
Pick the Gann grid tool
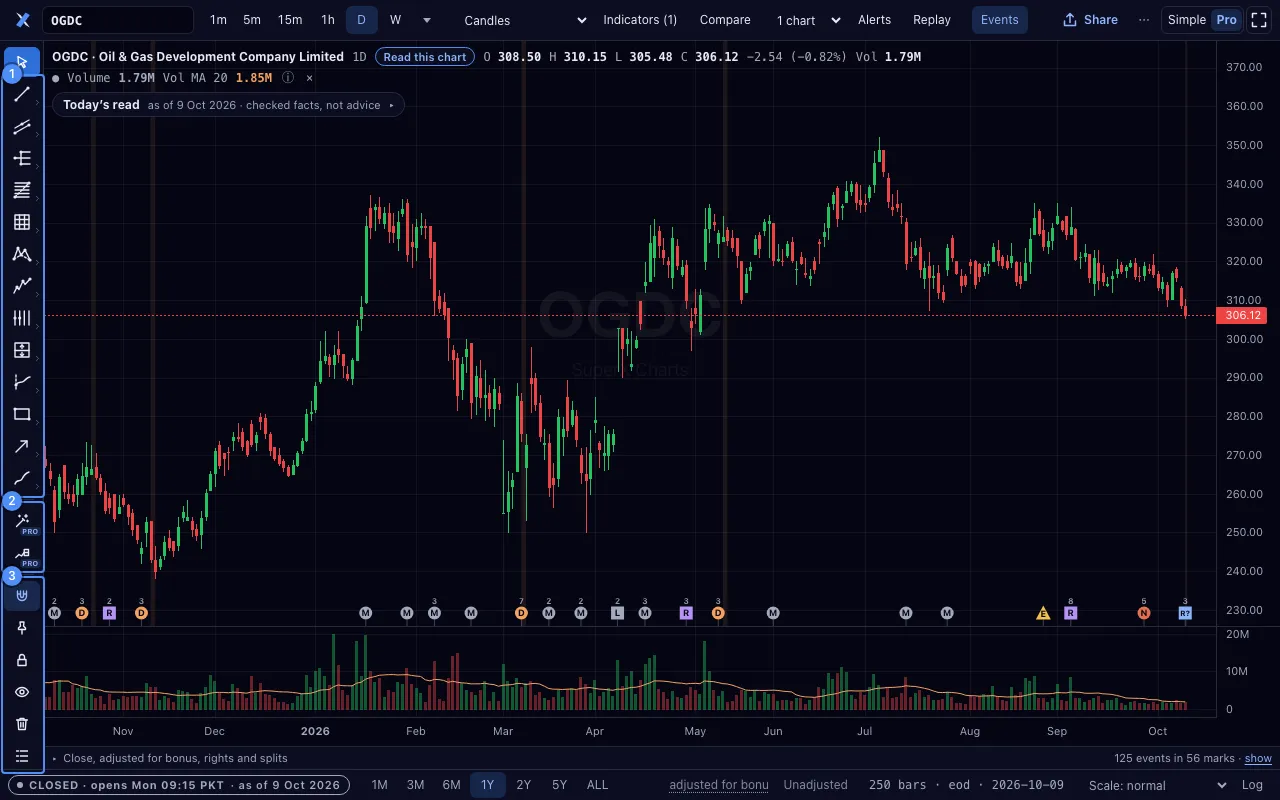22,222
